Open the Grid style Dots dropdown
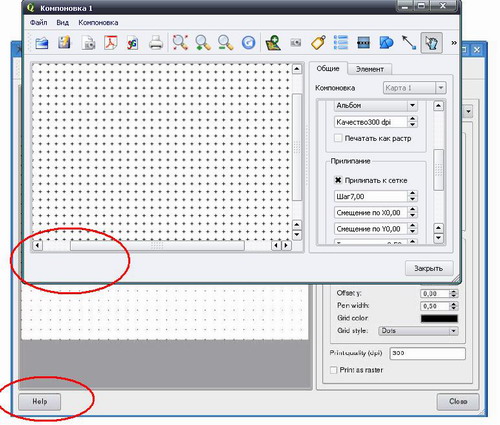This screenshot has height=425, width=500. coord(418,331)
